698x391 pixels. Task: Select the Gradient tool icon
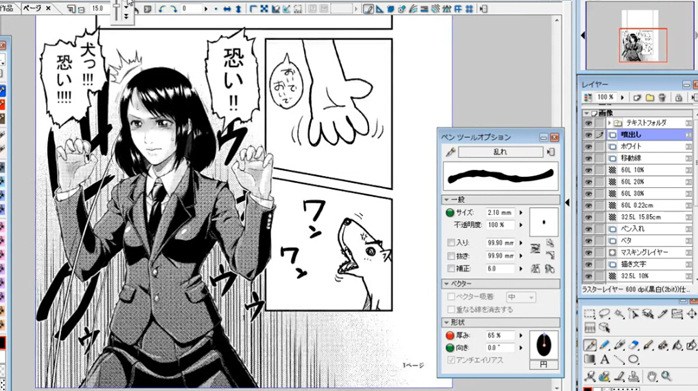click(x=590, y=359)
